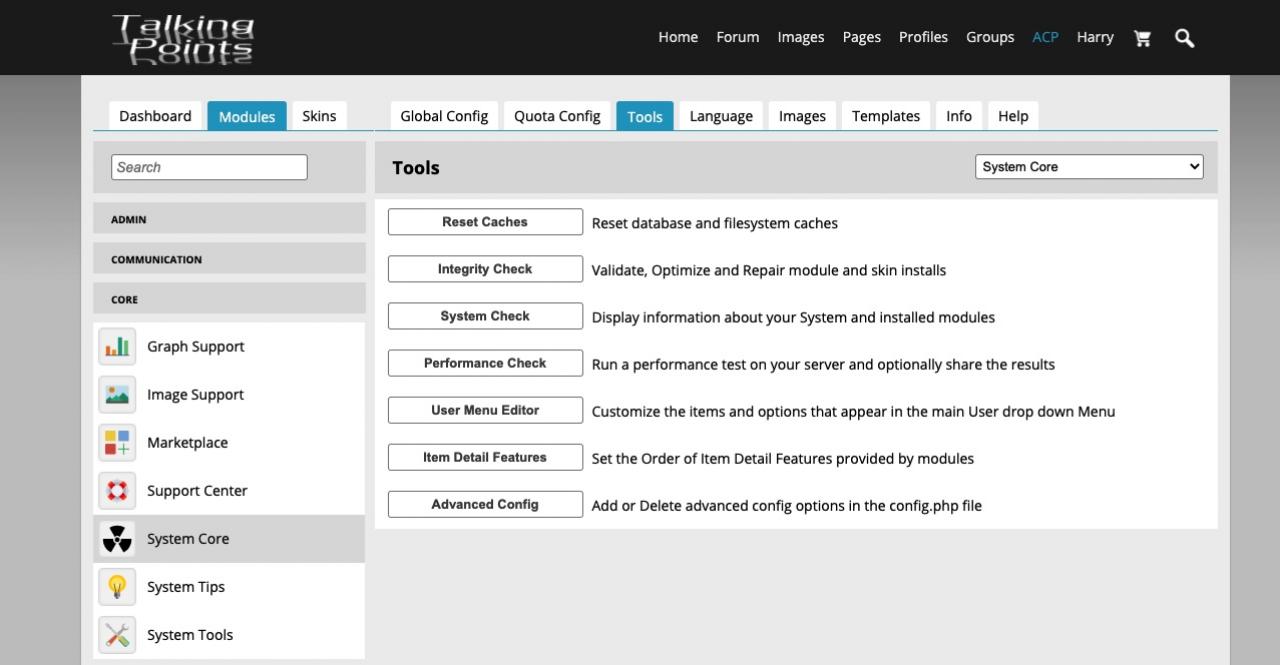Click 'Add or Delete advanced config' text

click(787, 505)
